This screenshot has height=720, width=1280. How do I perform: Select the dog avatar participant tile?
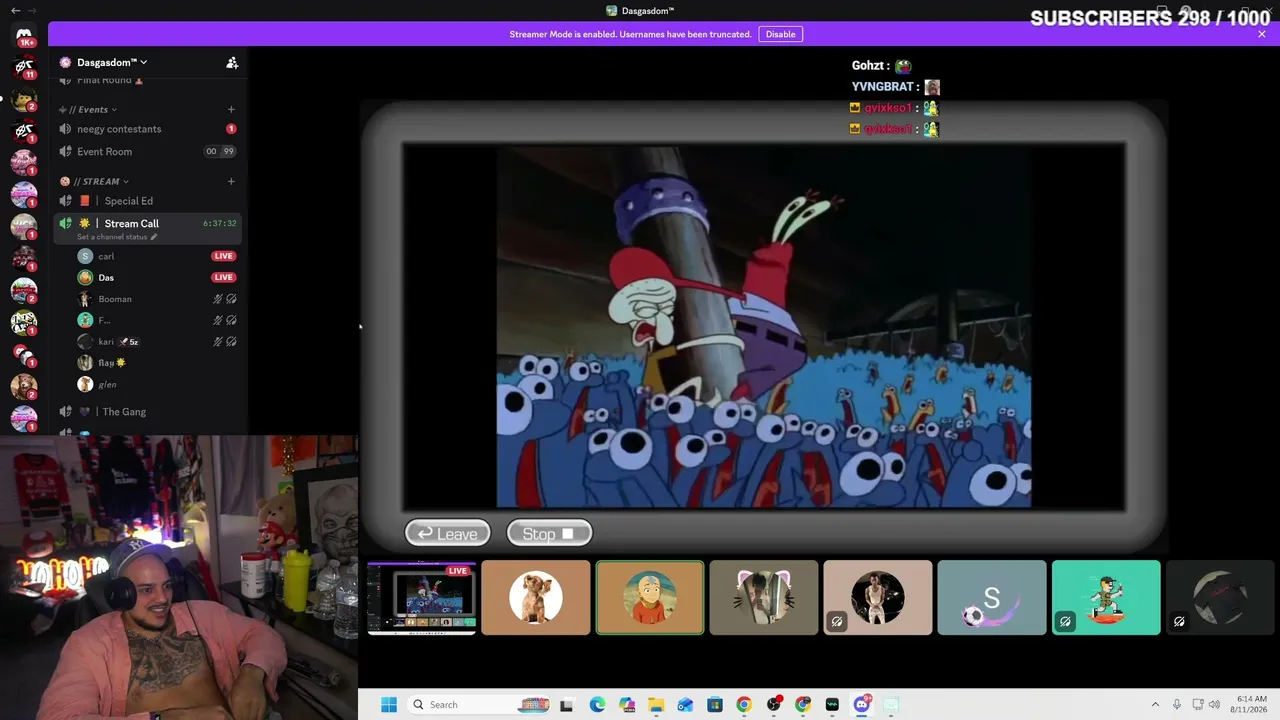coord(536,598)
